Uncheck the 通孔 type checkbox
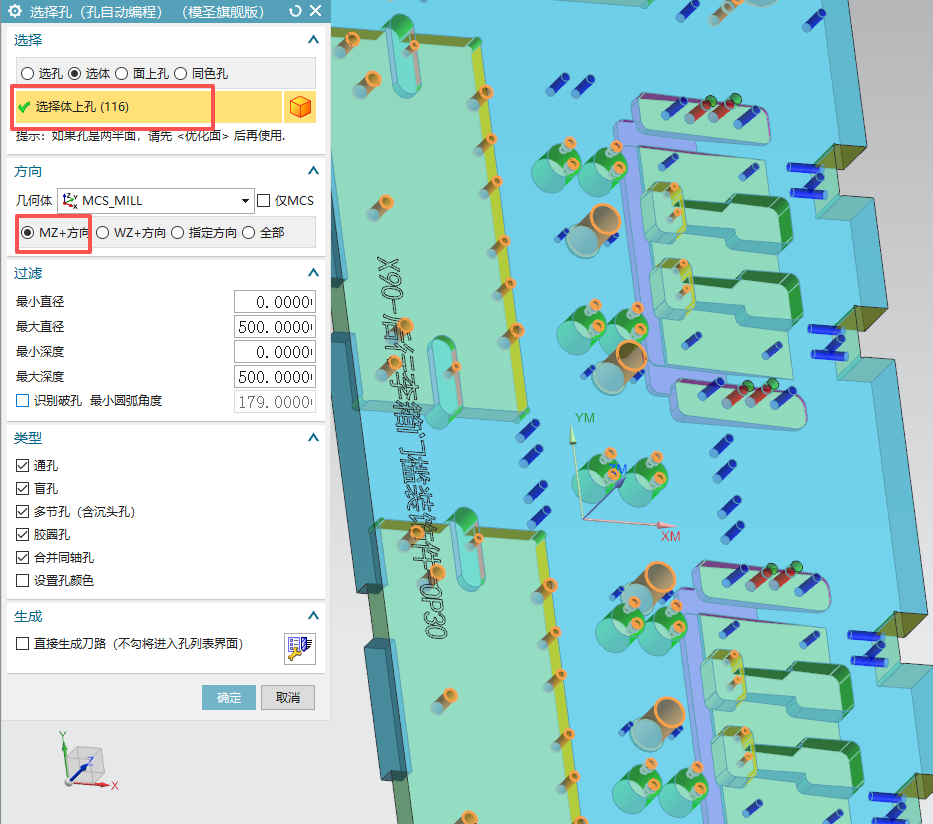The height and width of the screenshot is (824, 933). (22, 465)
